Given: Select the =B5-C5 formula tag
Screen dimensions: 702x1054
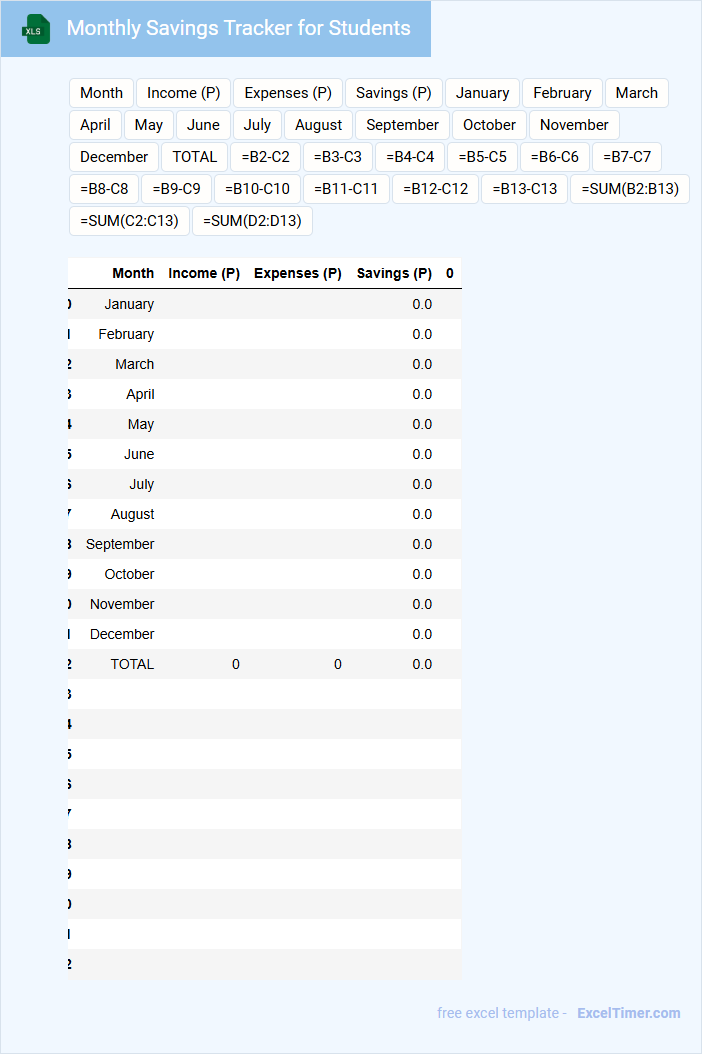Looking at the screenshot, I should click(482, 157).
